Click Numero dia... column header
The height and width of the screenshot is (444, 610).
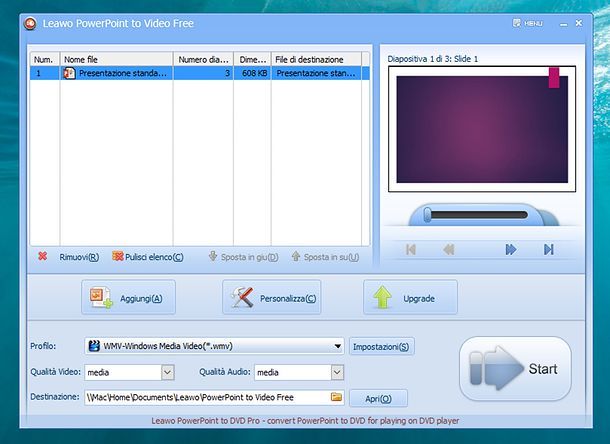203,59
